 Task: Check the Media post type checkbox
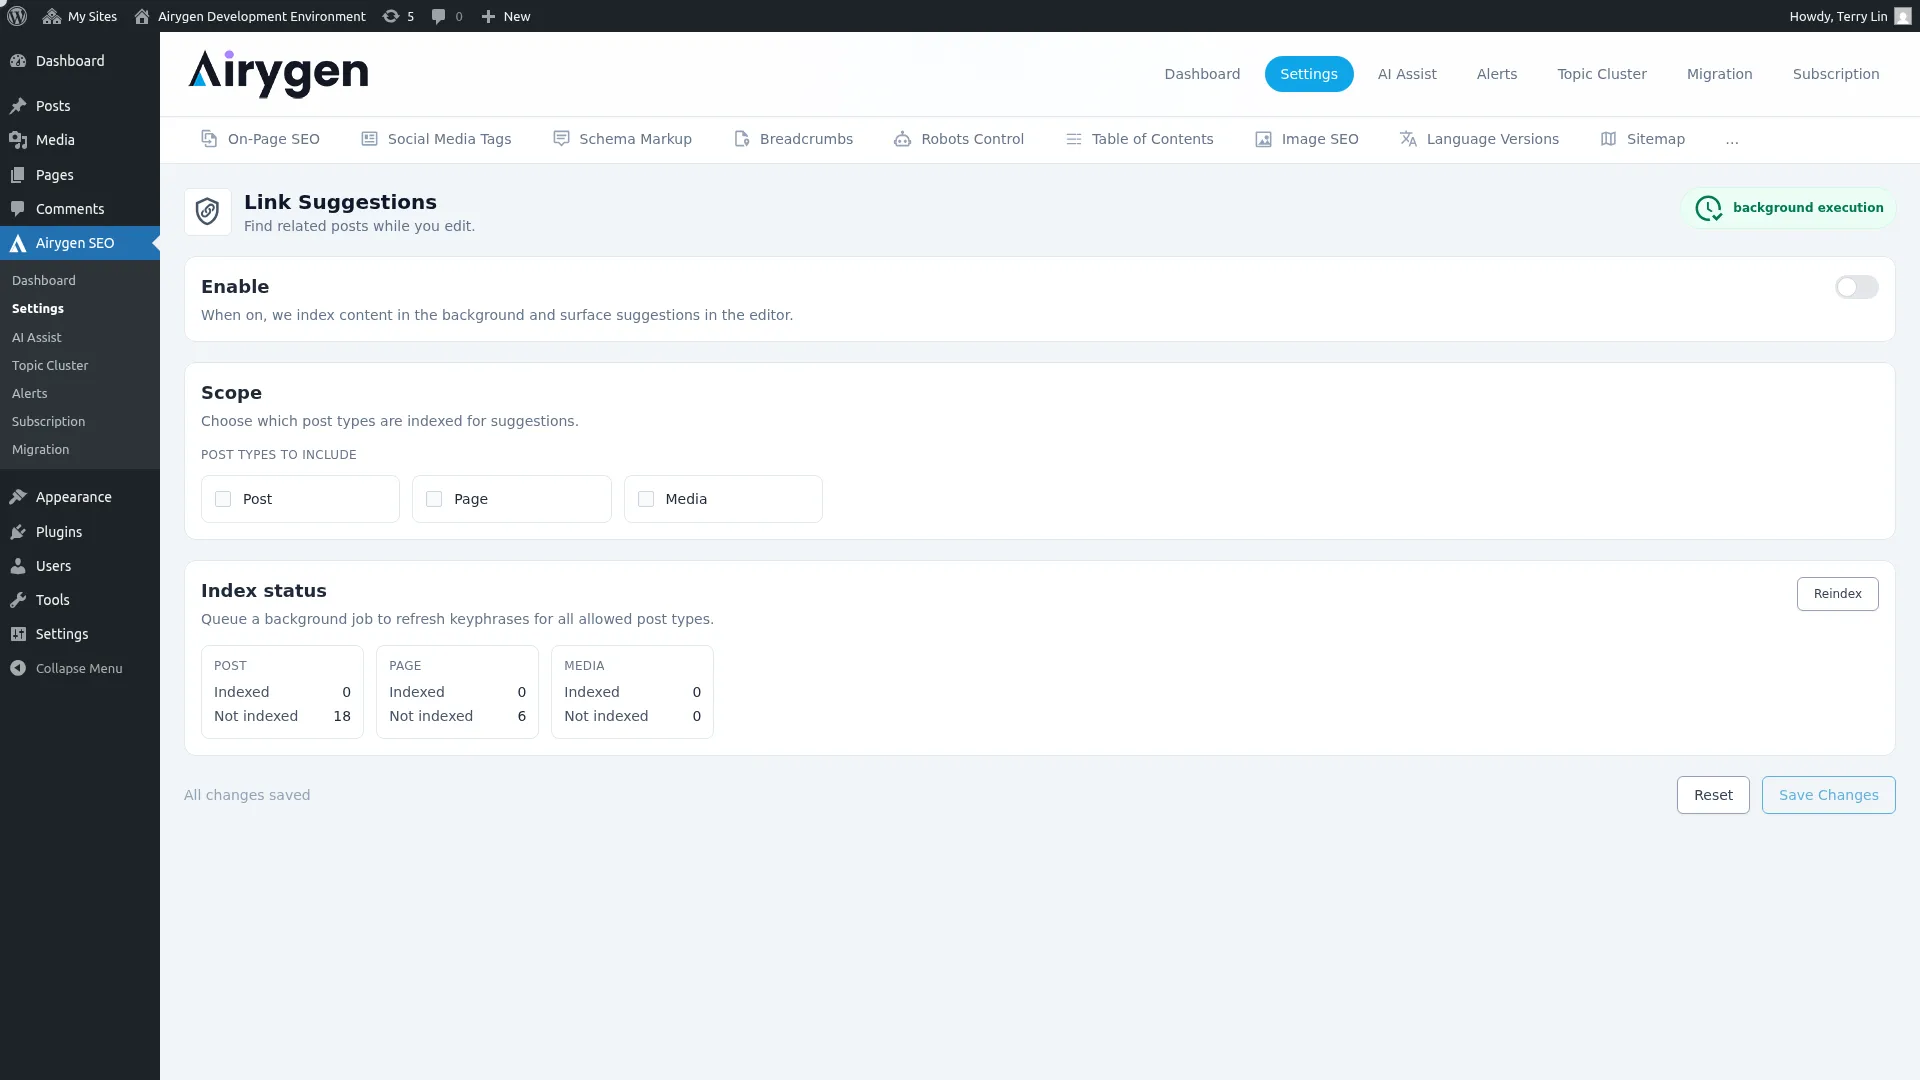(646, 499)
